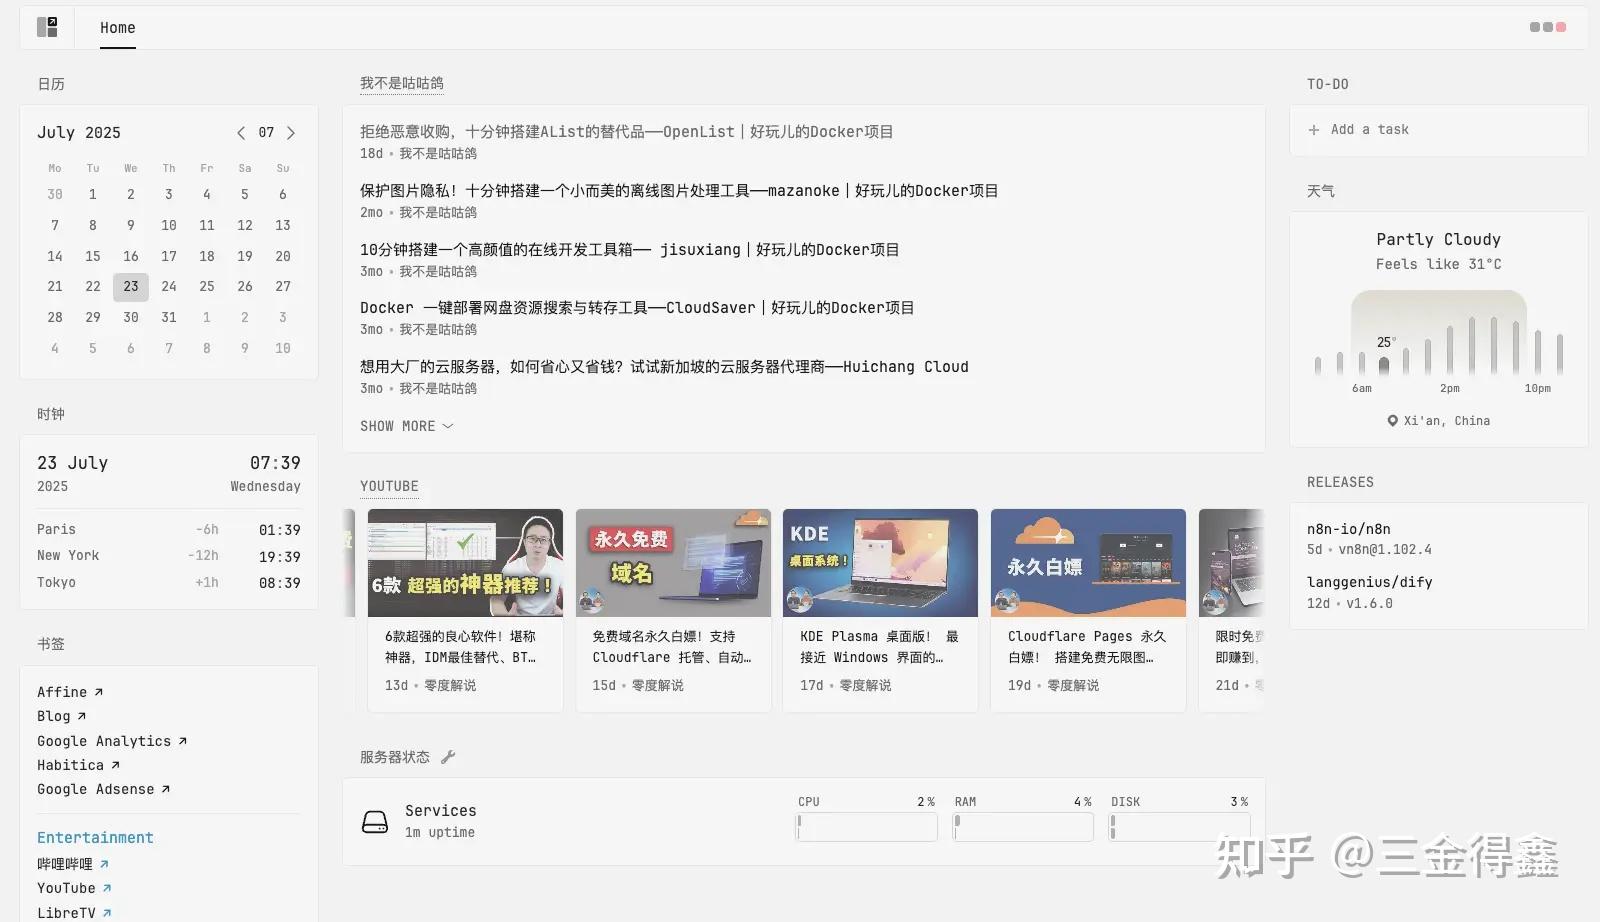Screen dimensions: 1600x922
Task: Select July 23 on the calendar
Action: point(130,286)
